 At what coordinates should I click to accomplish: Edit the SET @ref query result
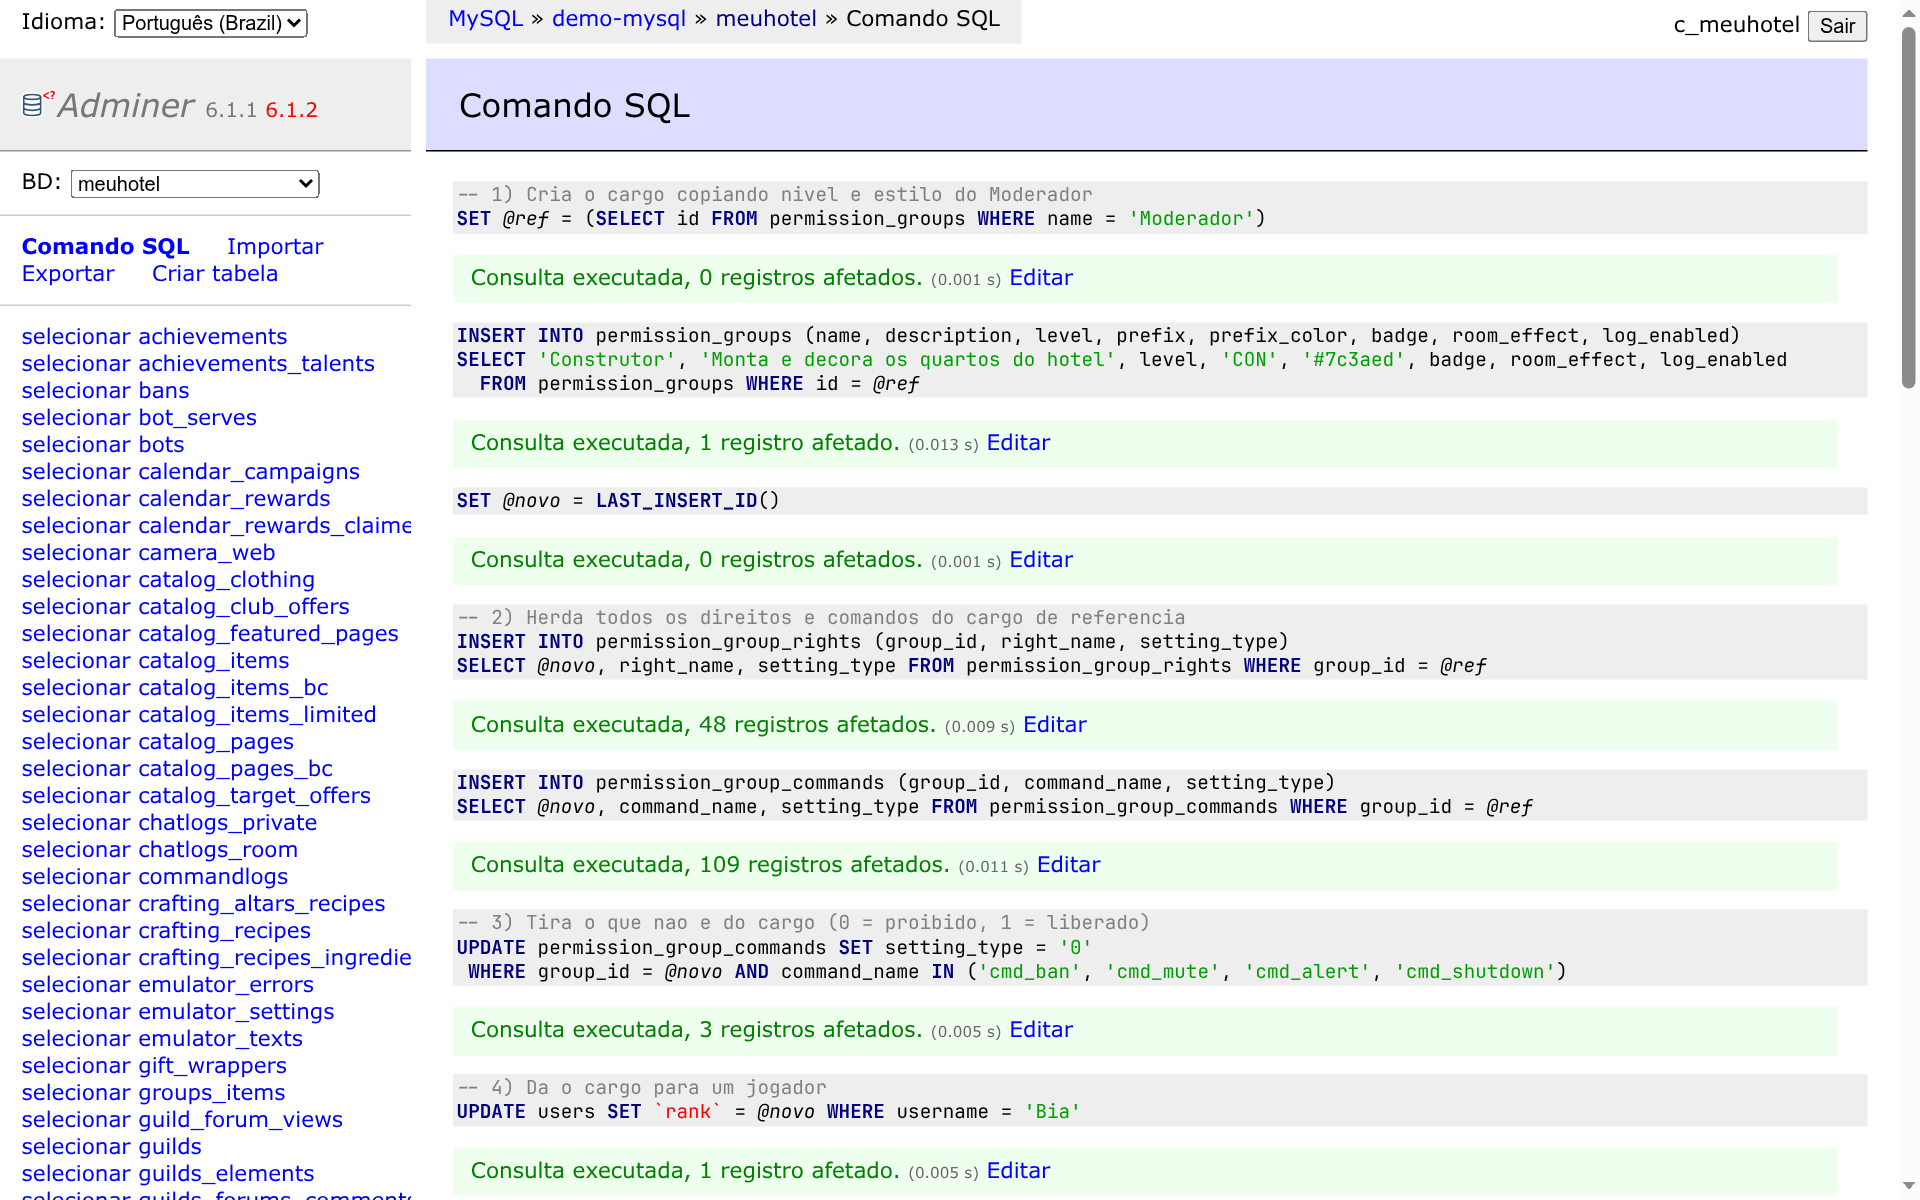1041,278
